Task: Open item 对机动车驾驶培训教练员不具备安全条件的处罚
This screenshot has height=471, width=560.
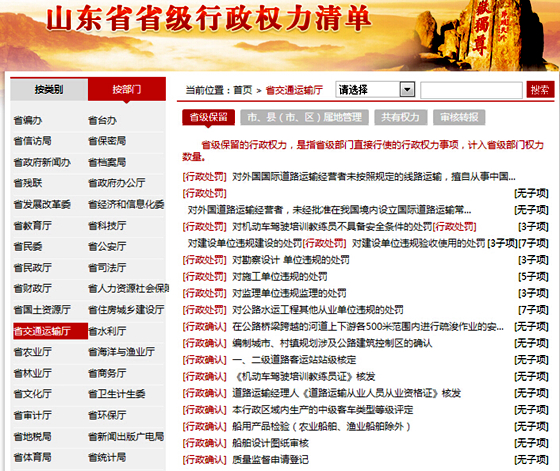Action: 332,226
